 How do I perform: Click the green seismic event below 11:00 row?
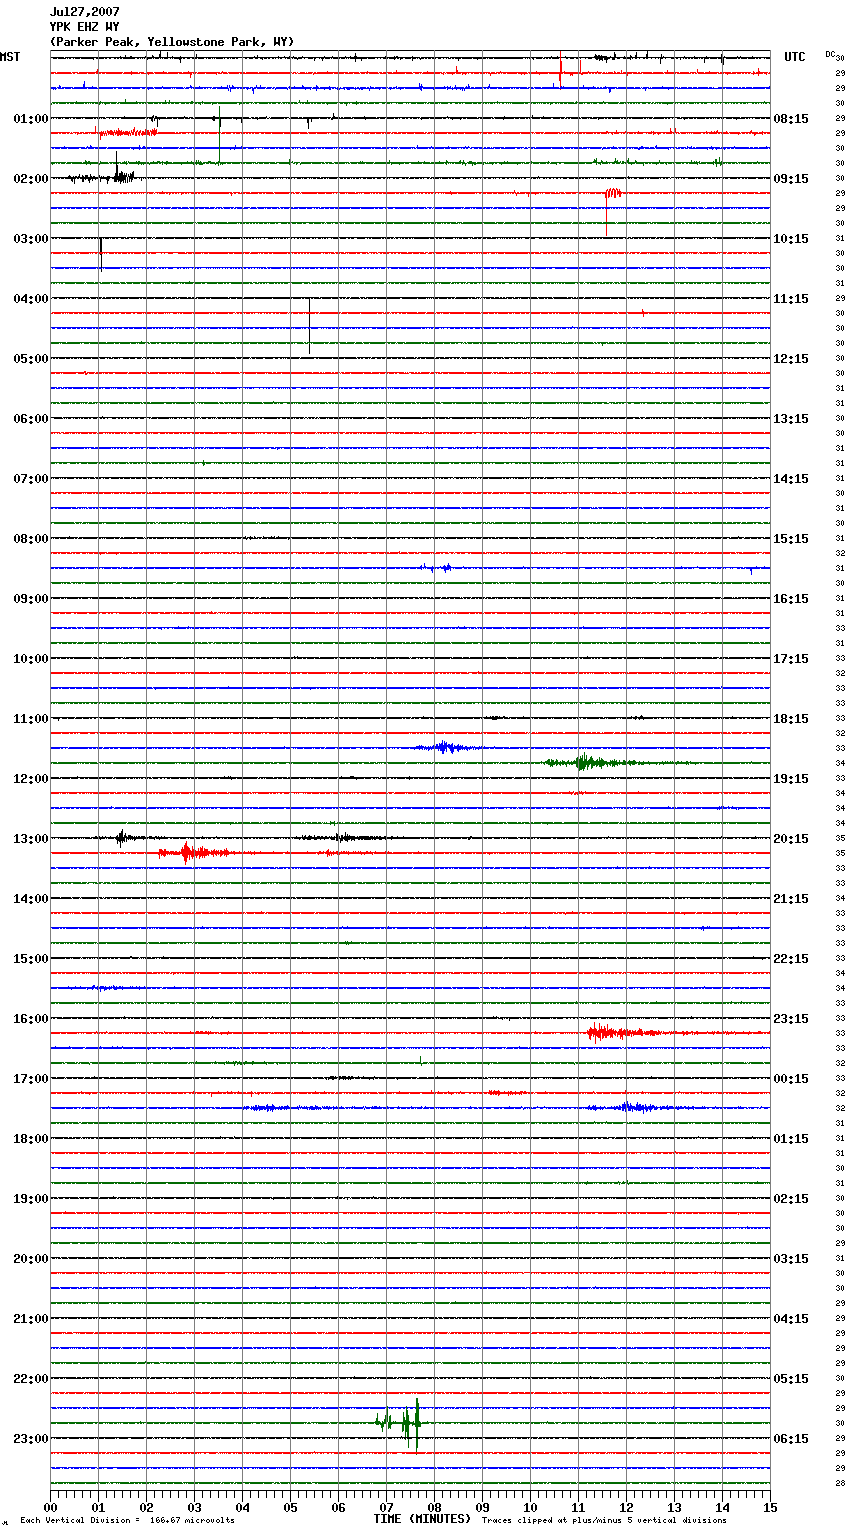click(590, 763)
